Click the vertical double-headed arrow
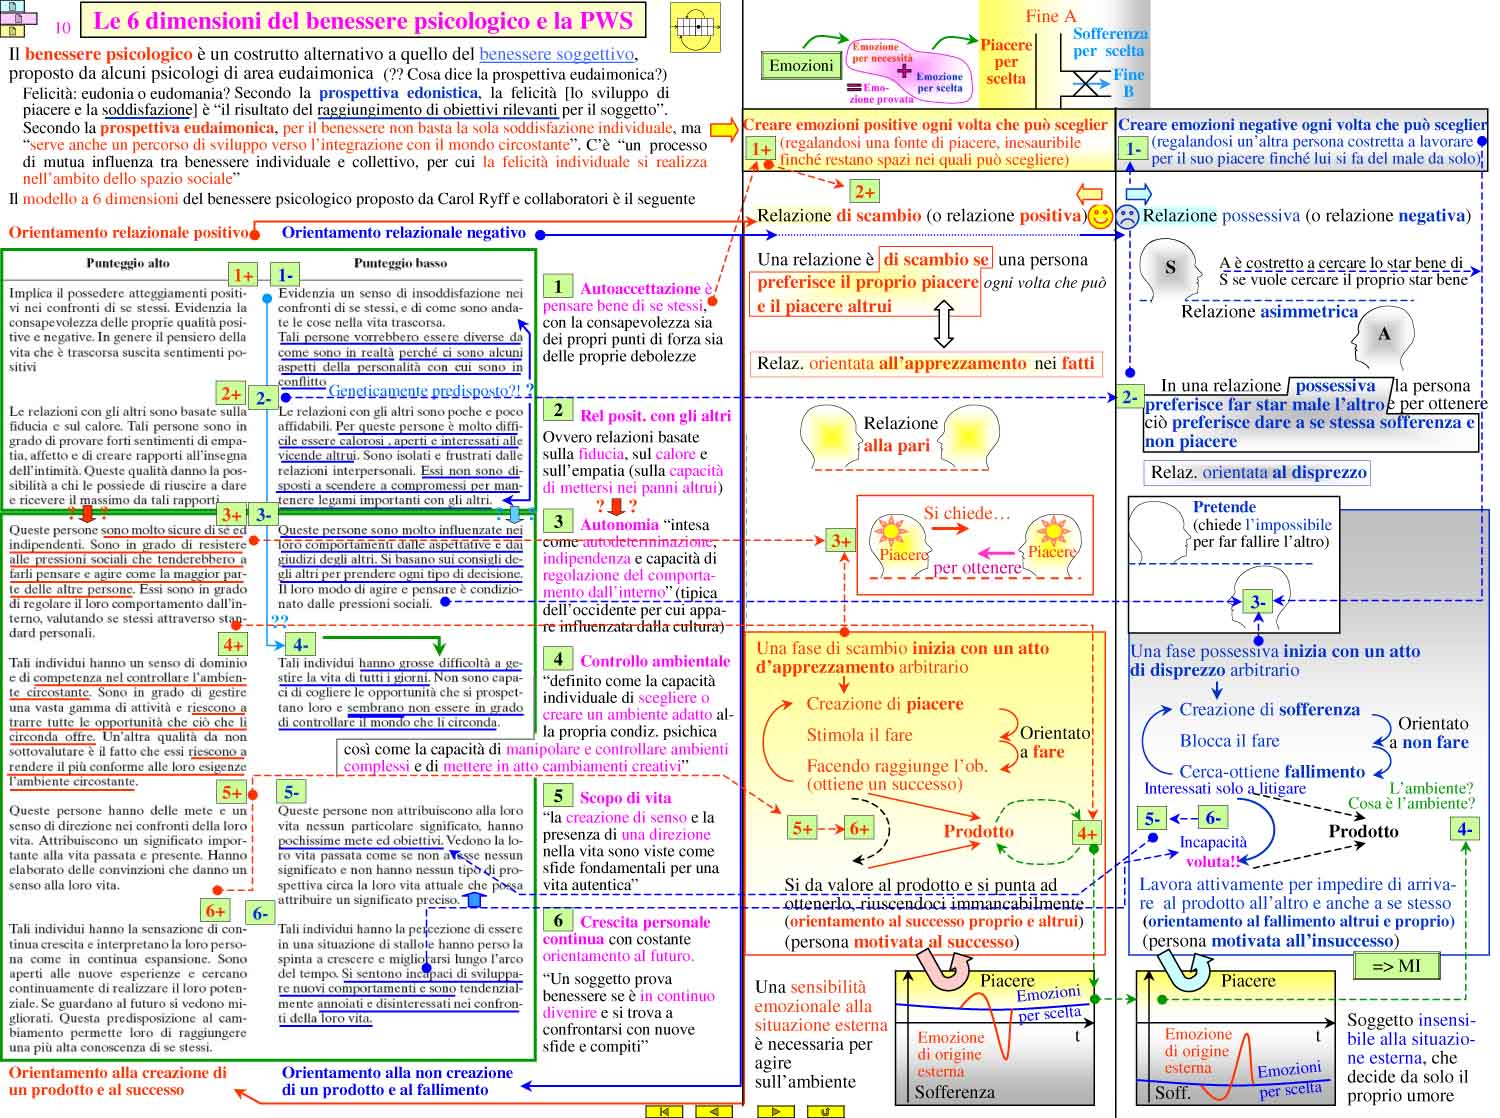The image size is (1500, 1118). 942,325
